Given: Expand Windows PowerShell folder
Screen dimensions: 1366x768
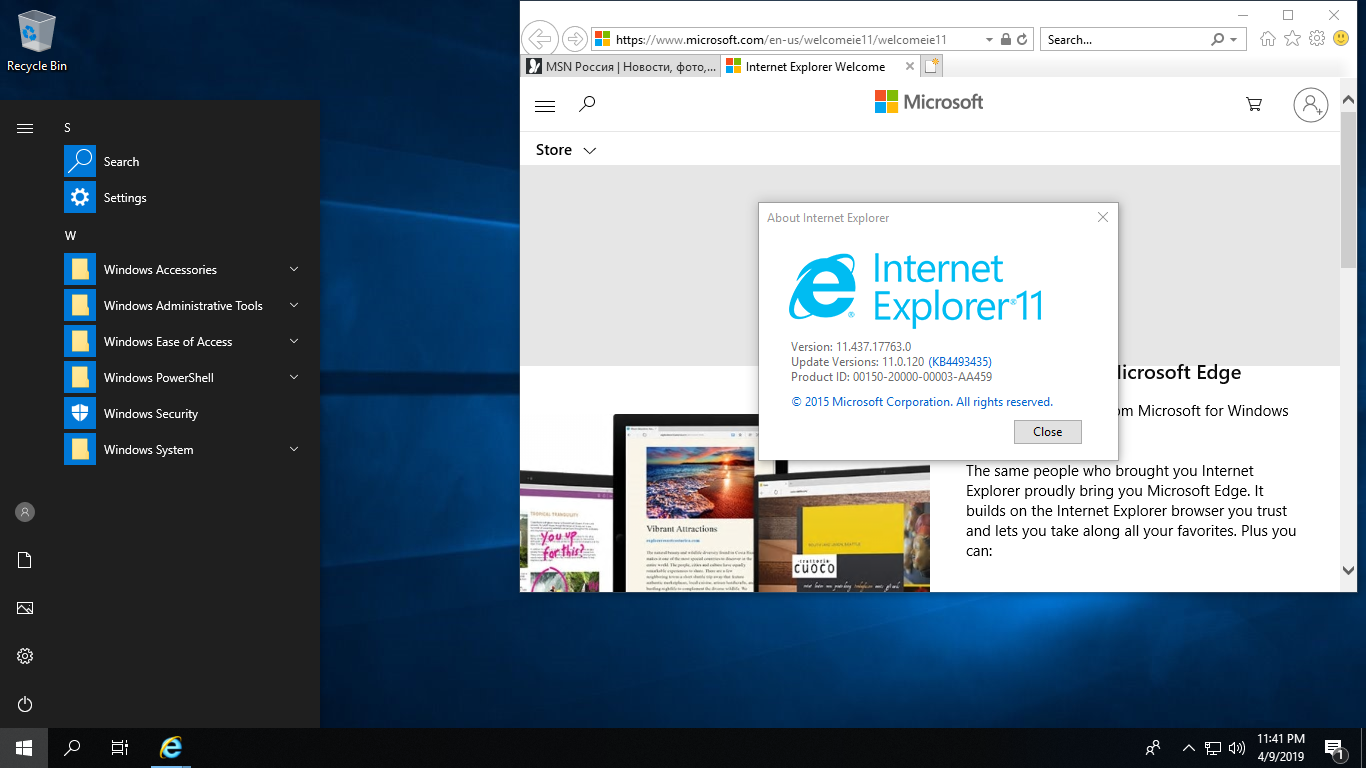Looking at the screenshot, I should [x=182, y=378].
